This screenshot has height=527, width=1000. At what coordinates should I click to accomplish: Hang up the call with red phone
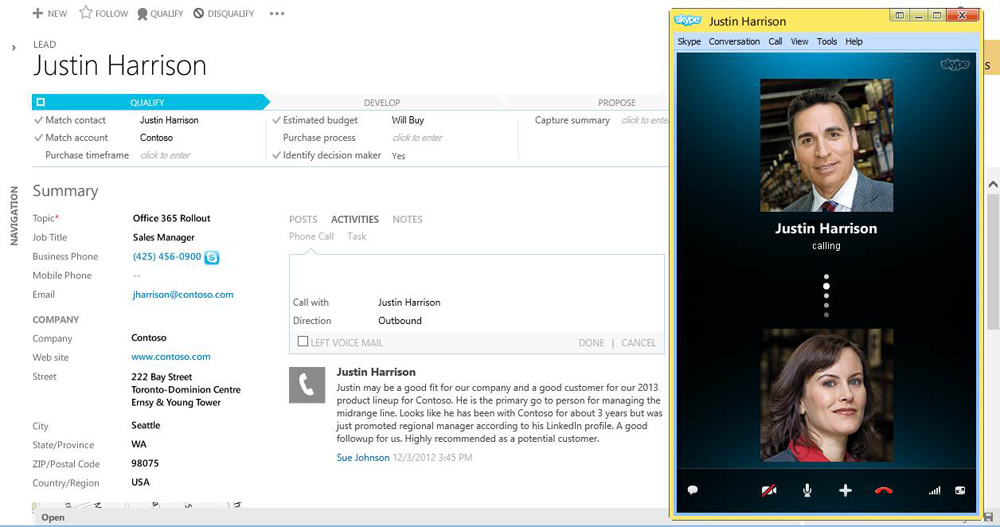(883, 490)
